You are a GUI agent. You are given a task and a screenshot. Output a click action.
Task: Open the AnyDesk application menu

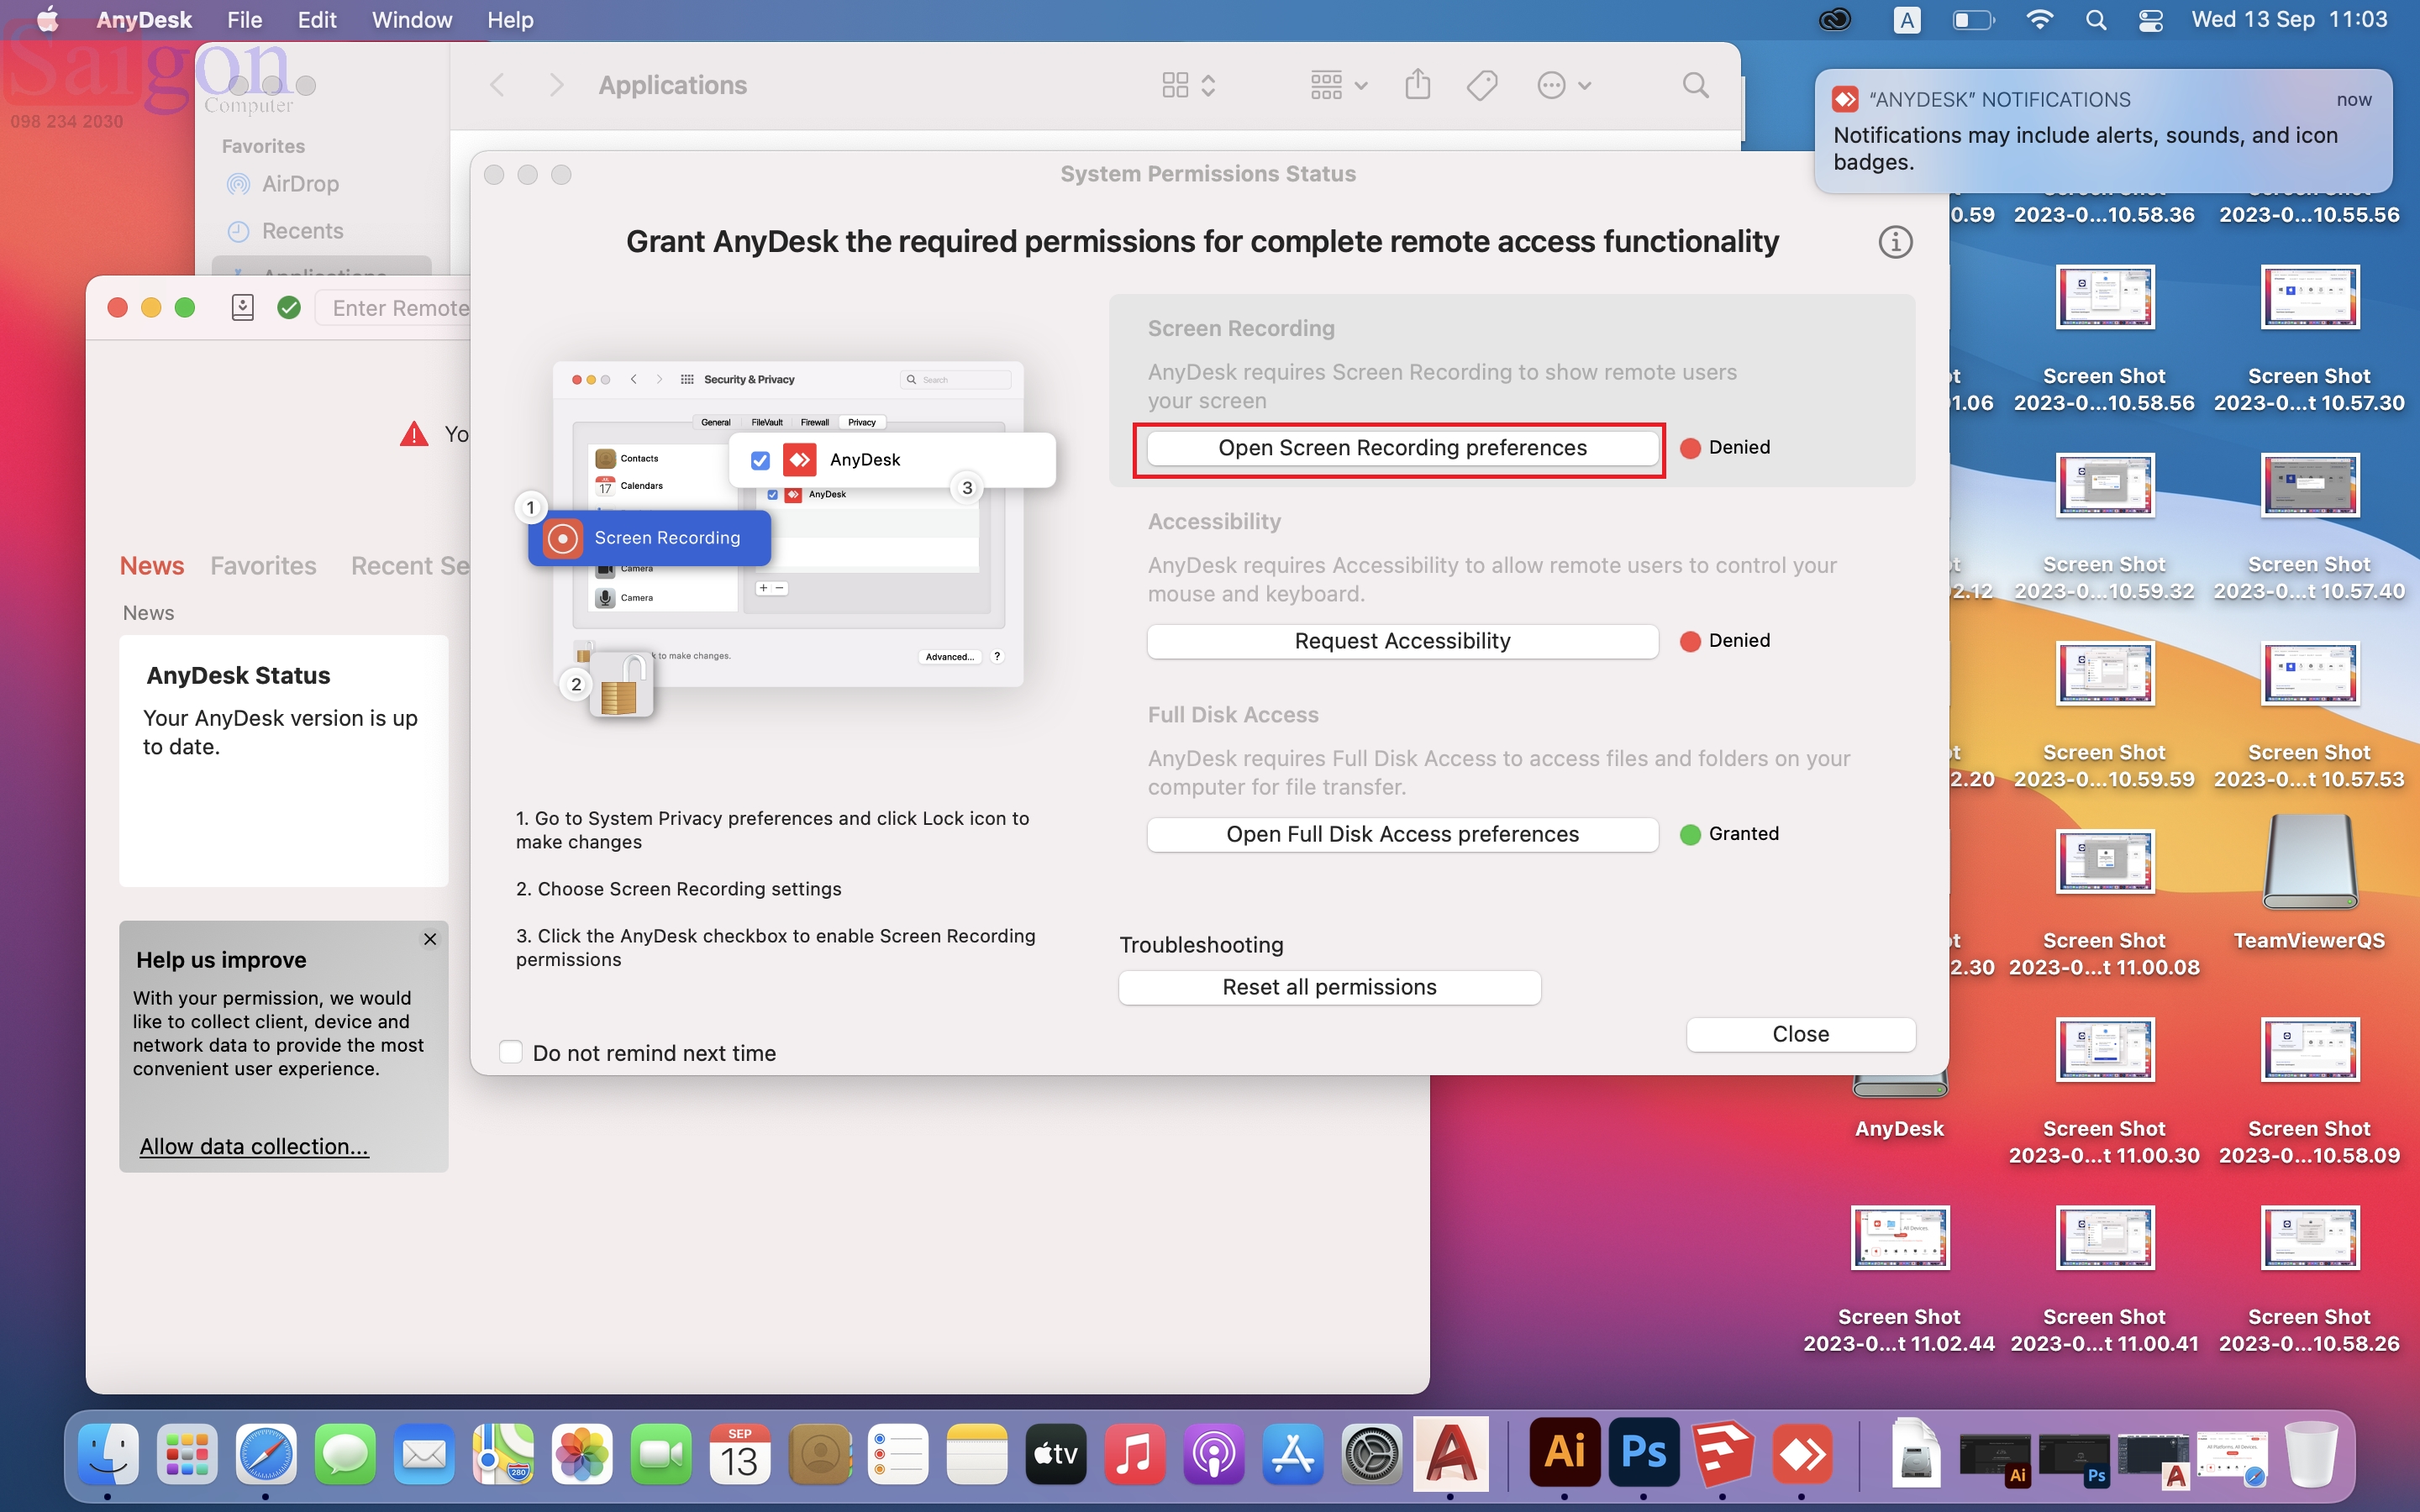point(144,20)
